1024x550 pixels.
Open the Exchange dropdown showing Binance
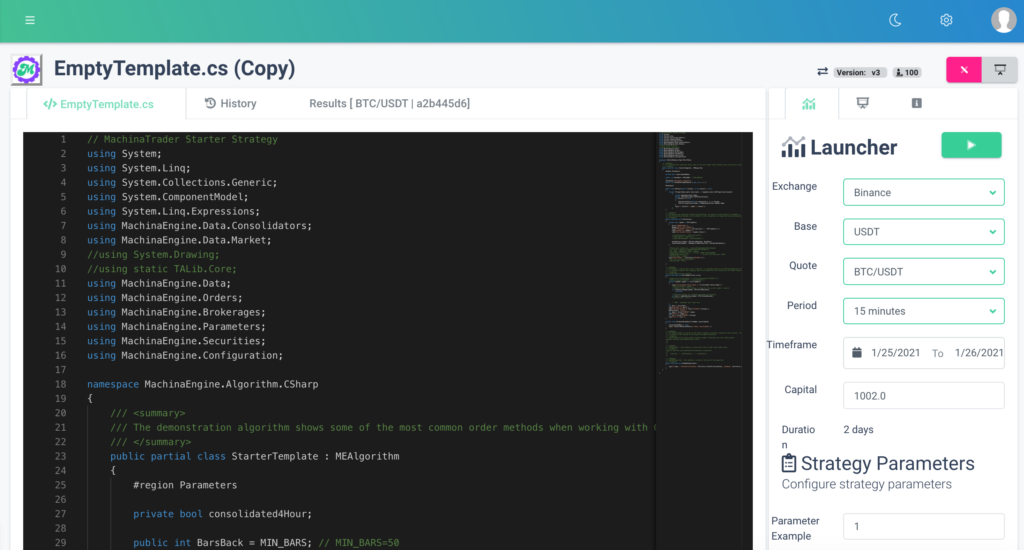coord(923,193)
